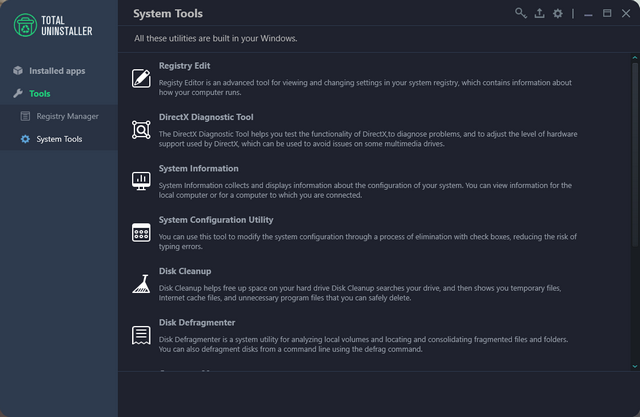Screen dimensions: 640x417
Task: Click the key icon in title bar
Action: tap(521, 13)
